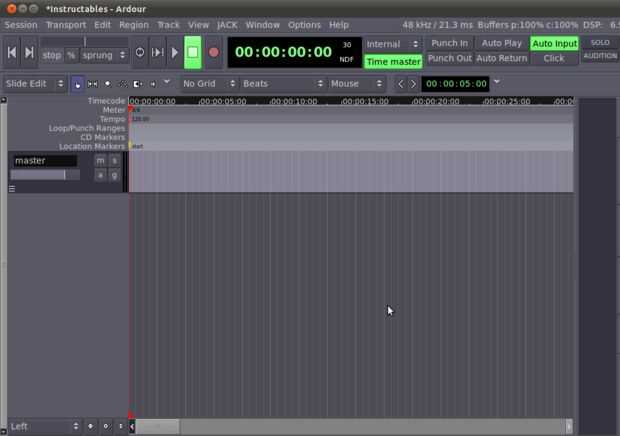Toggle Time master button

(x=393, y=62)
